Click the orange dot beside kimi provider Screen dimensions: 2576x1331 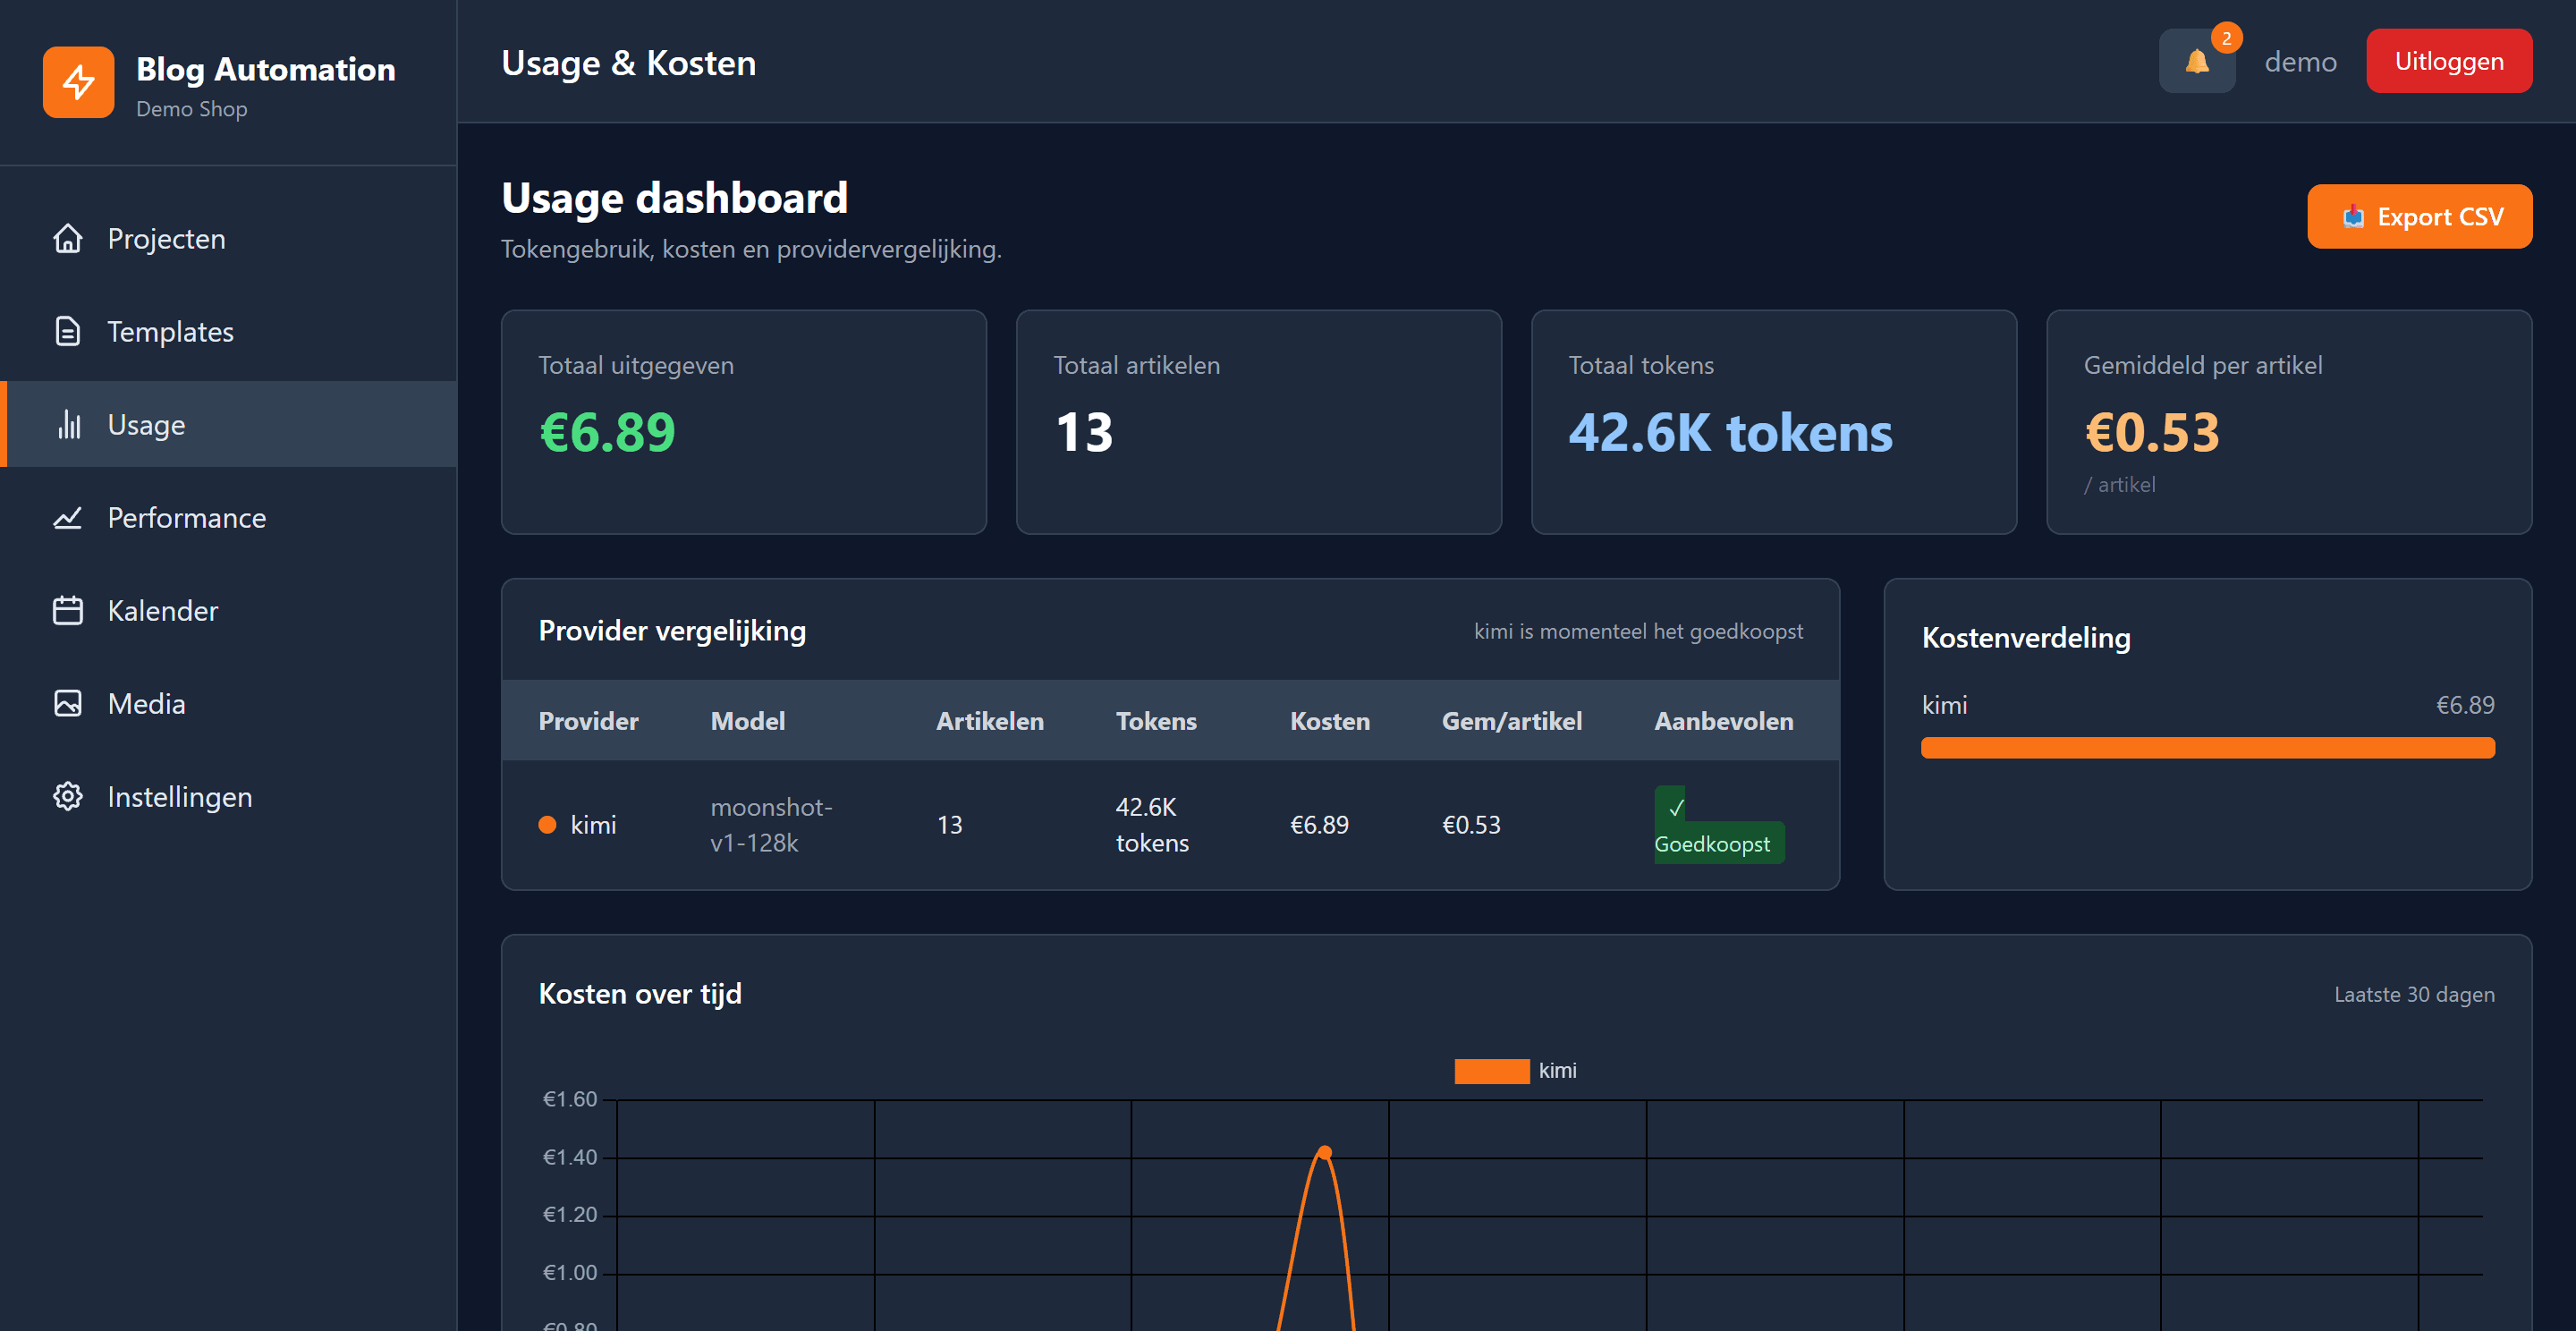pos(547,825)
